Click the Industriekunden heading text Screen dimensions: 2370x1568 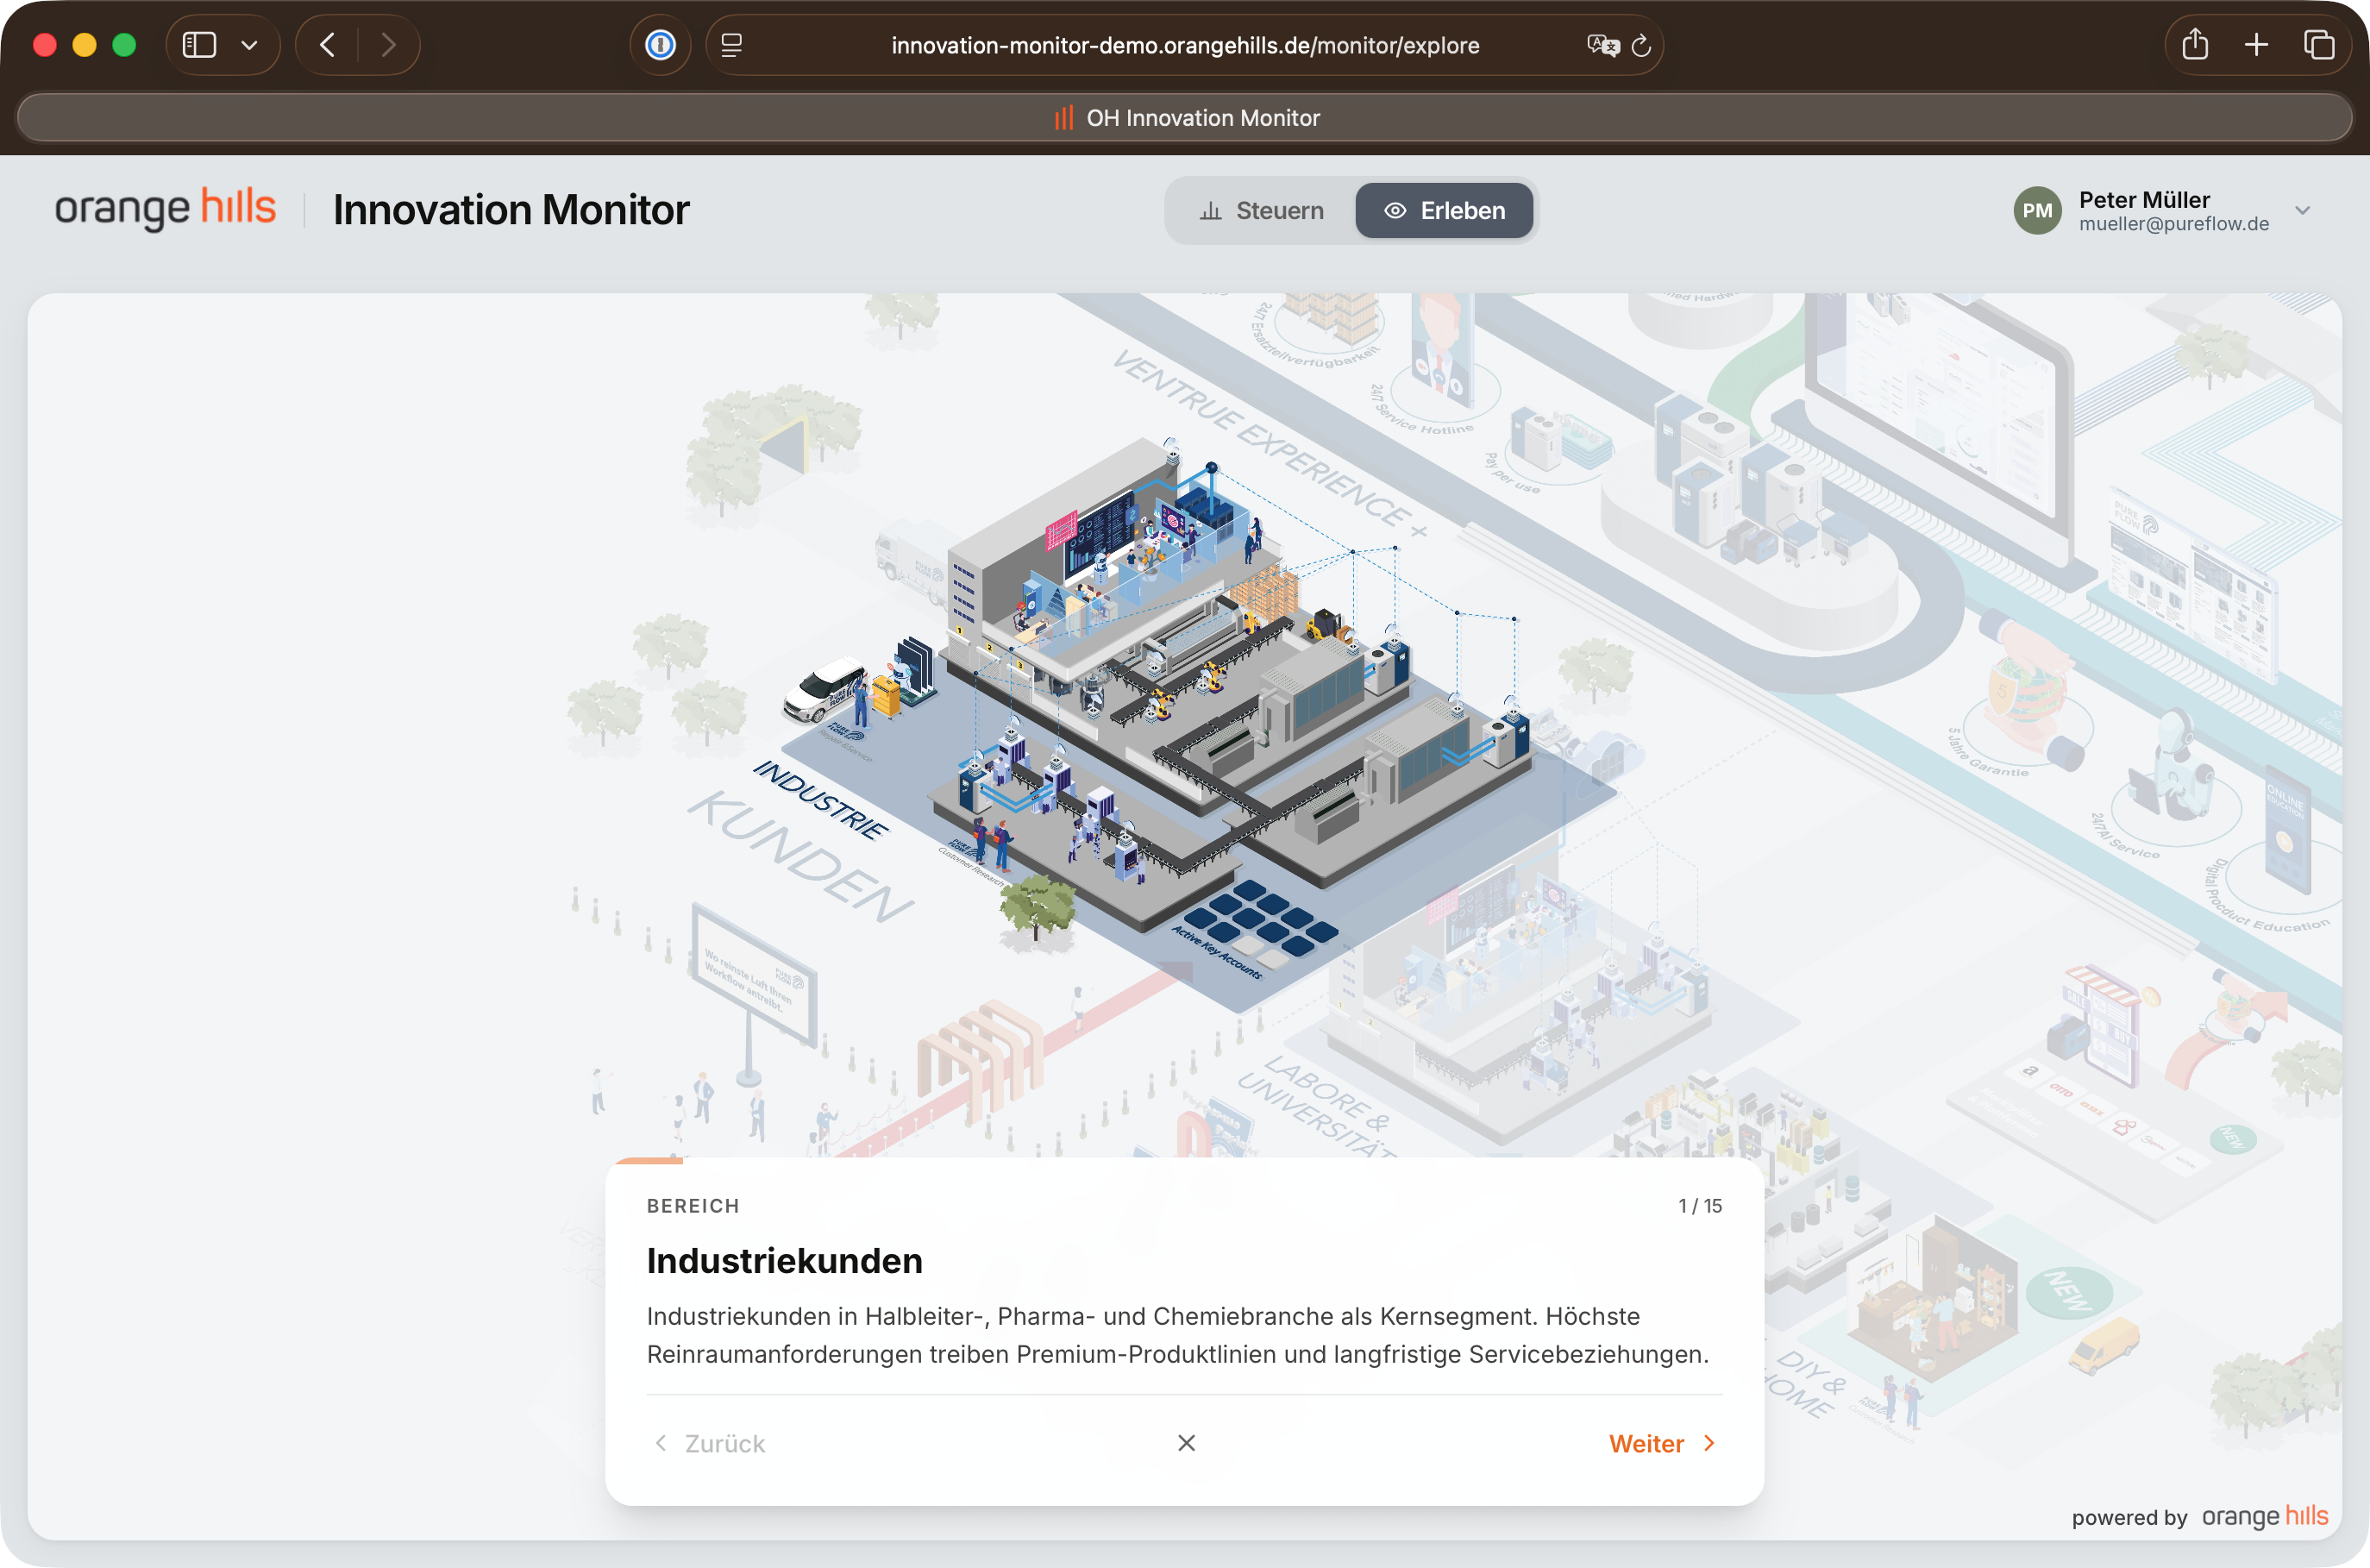(784, 1260)
